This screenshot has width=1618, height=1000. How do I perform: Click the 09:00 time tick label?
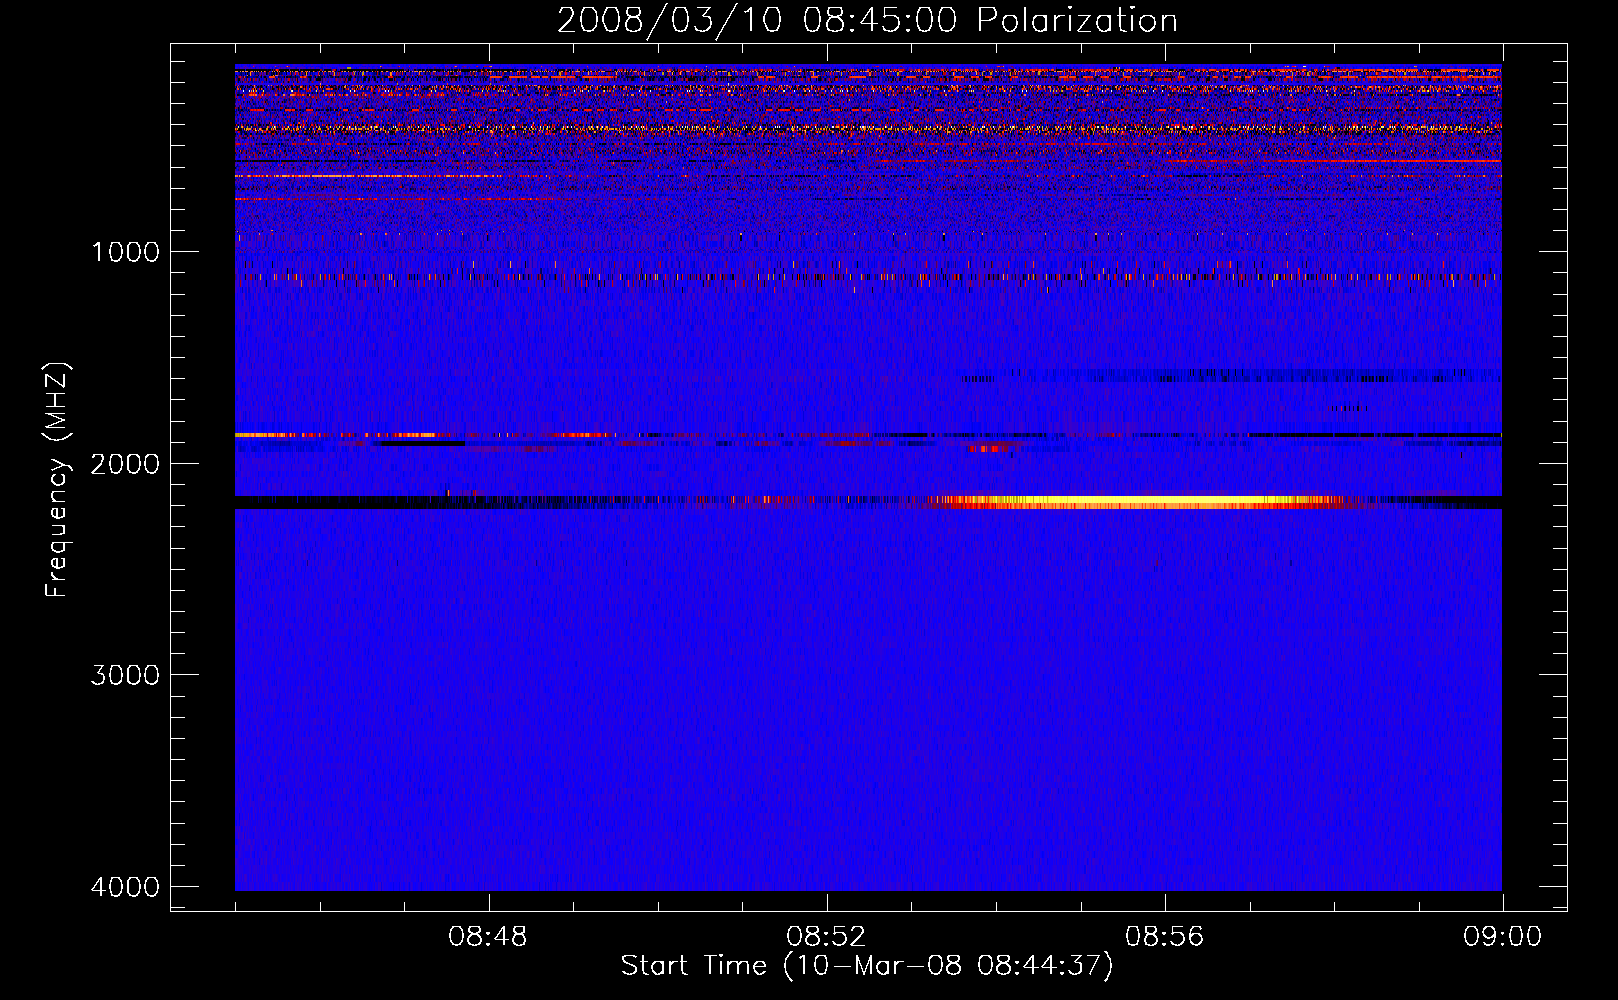1502,937
